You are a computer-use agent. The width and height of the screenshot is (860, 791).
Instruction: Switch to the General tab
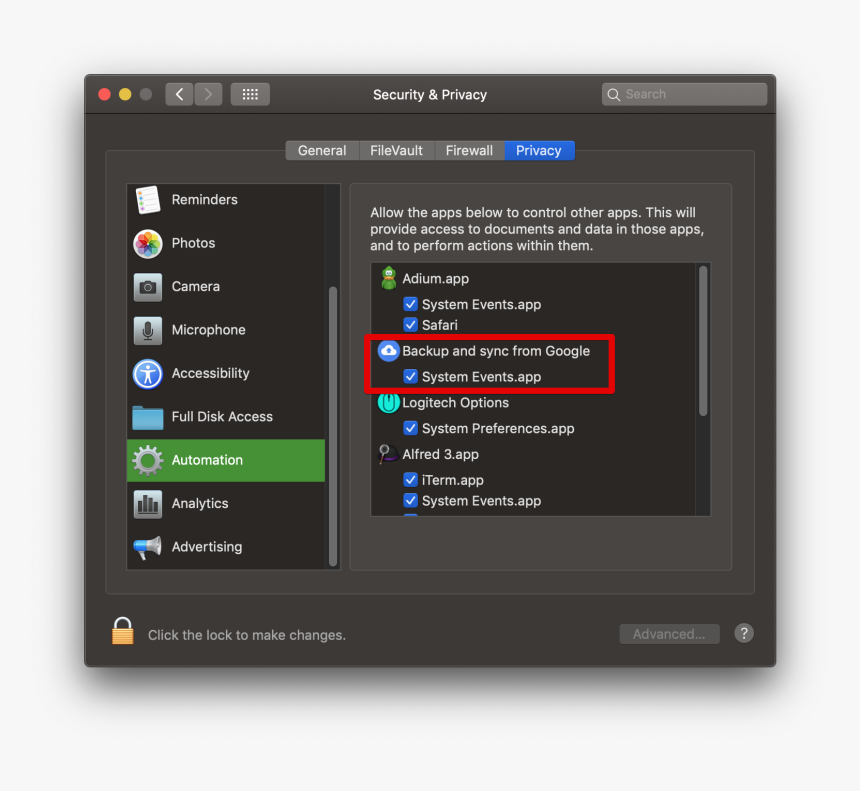[x=321, y=150]
